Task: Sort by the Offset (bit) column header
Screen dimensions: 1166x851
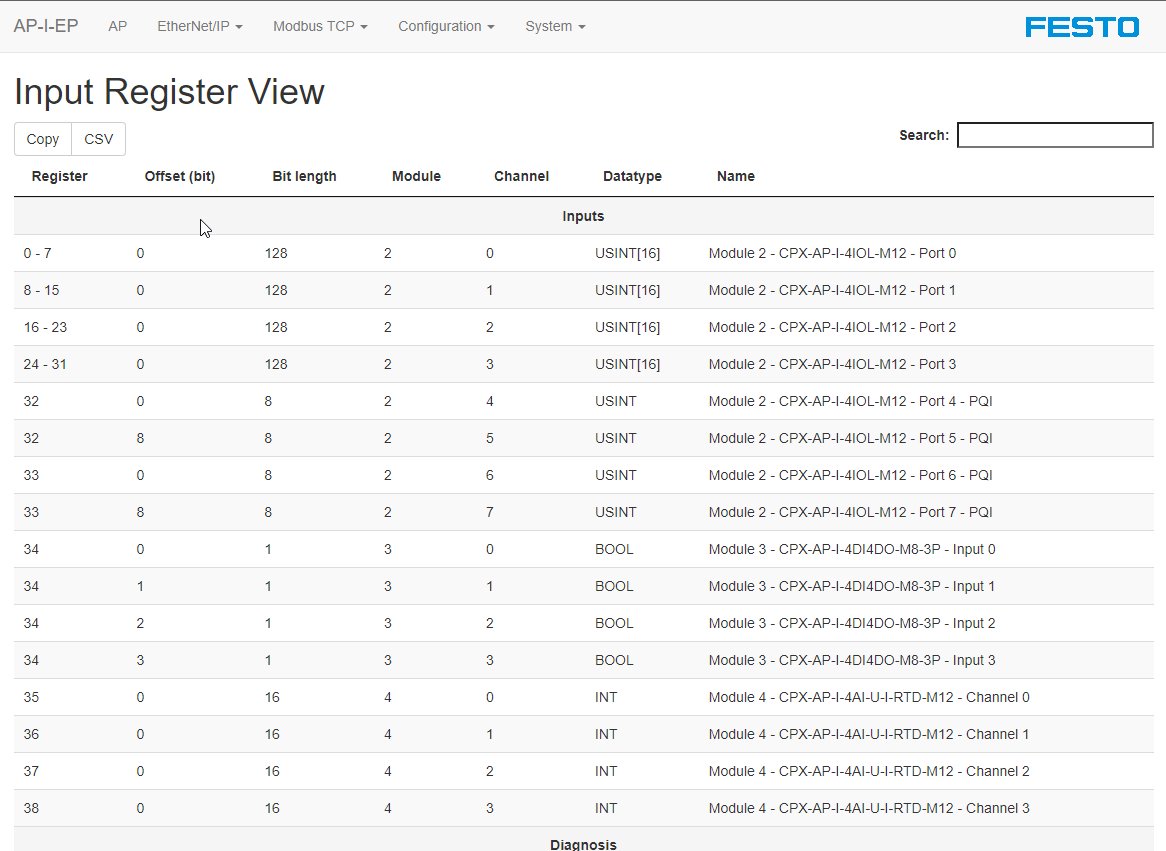Action: pyautogui.click(x=180, y=176)
